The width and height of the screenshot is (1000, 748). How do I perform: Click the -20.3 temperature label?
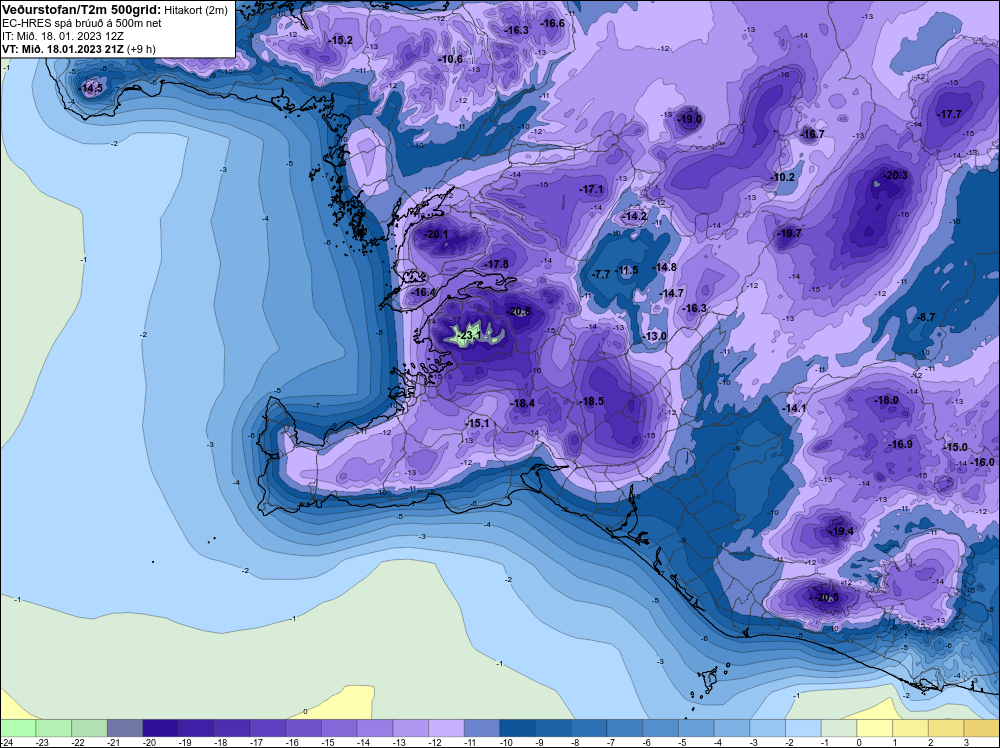pos(895,175)
